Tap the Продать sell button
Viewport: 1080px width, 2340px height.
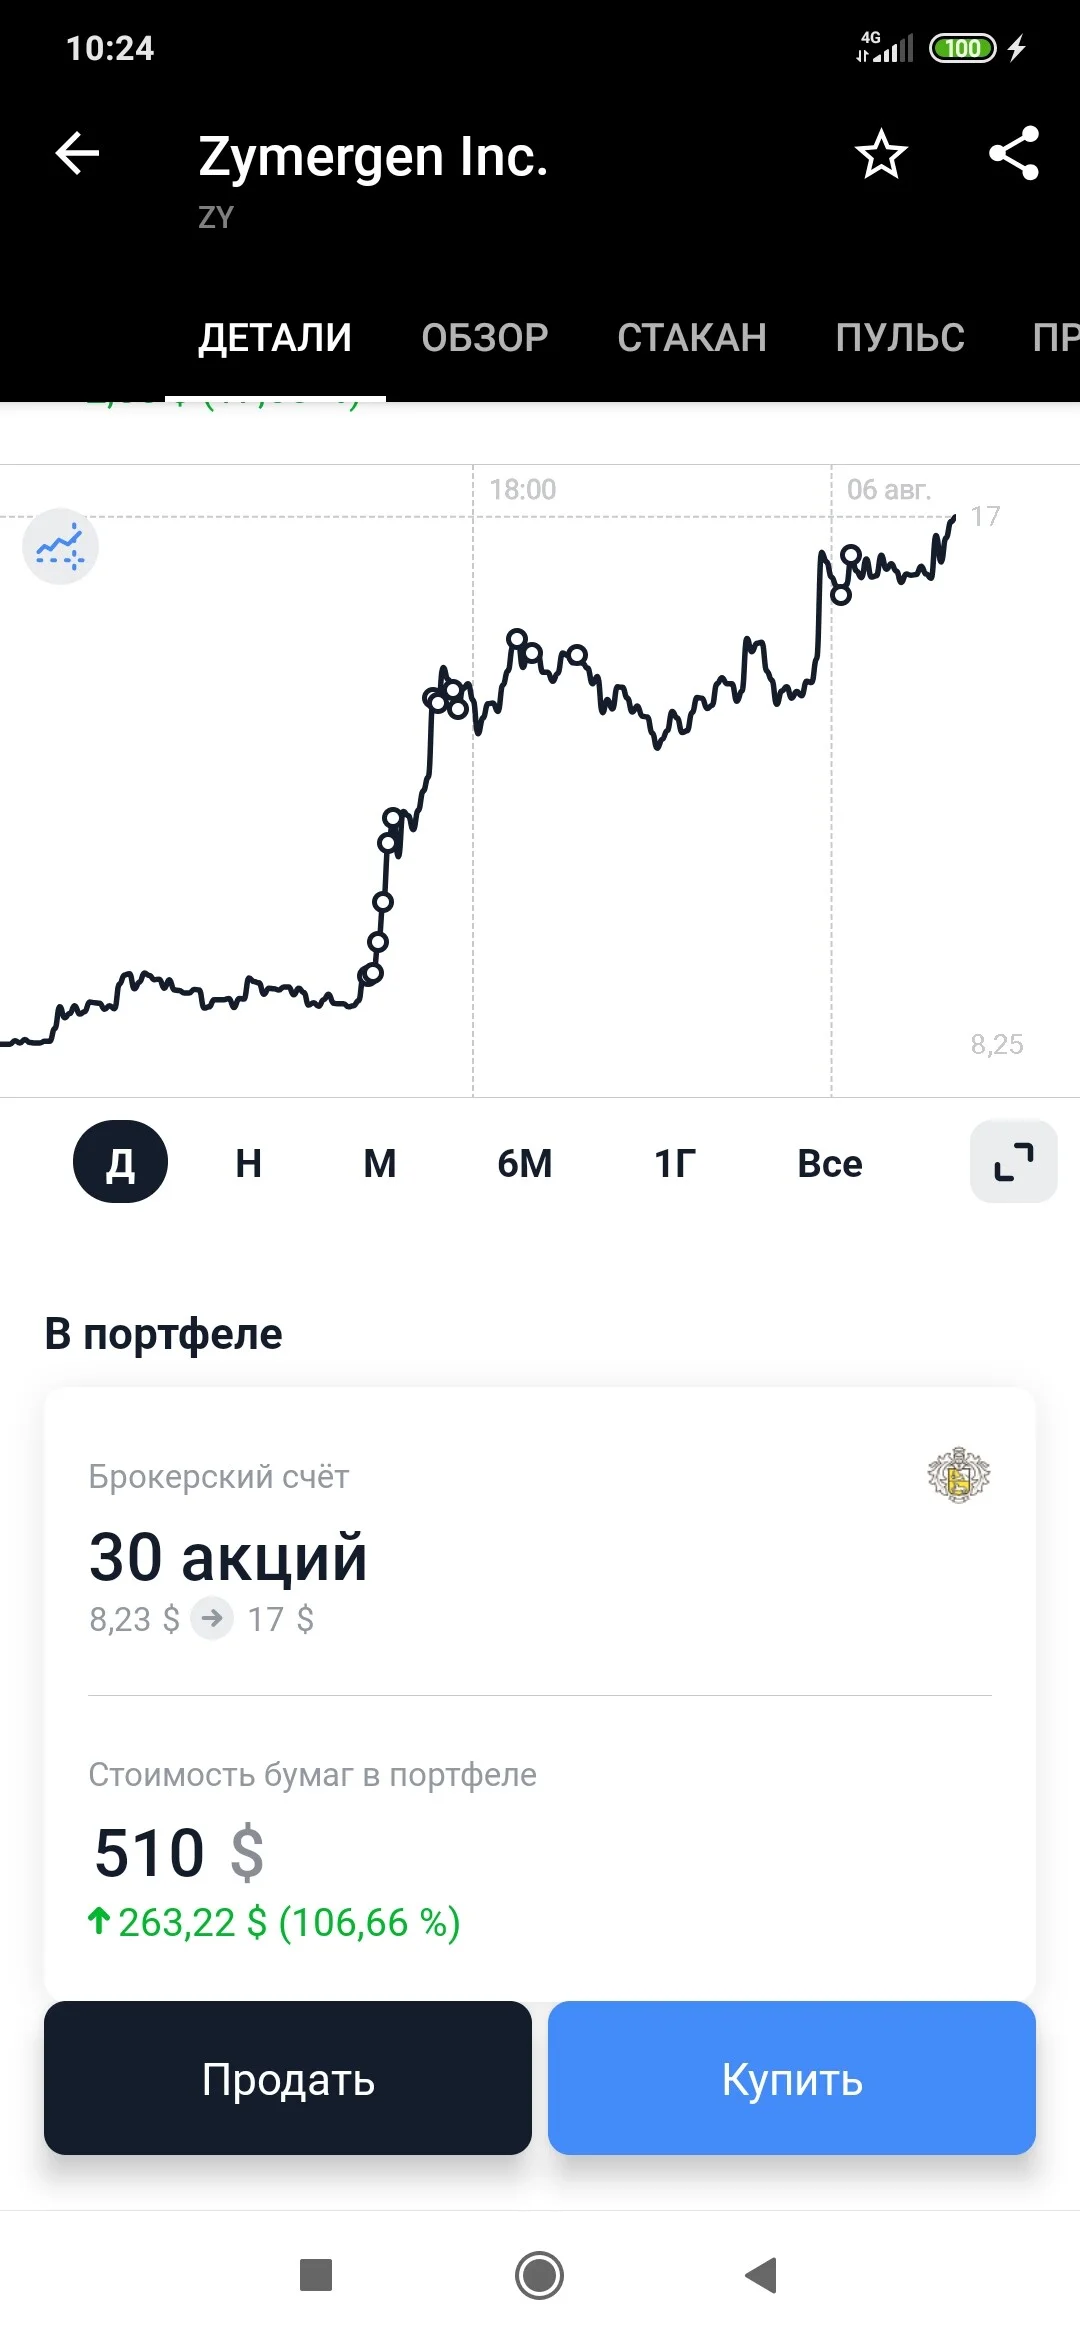coord(288,2078)
